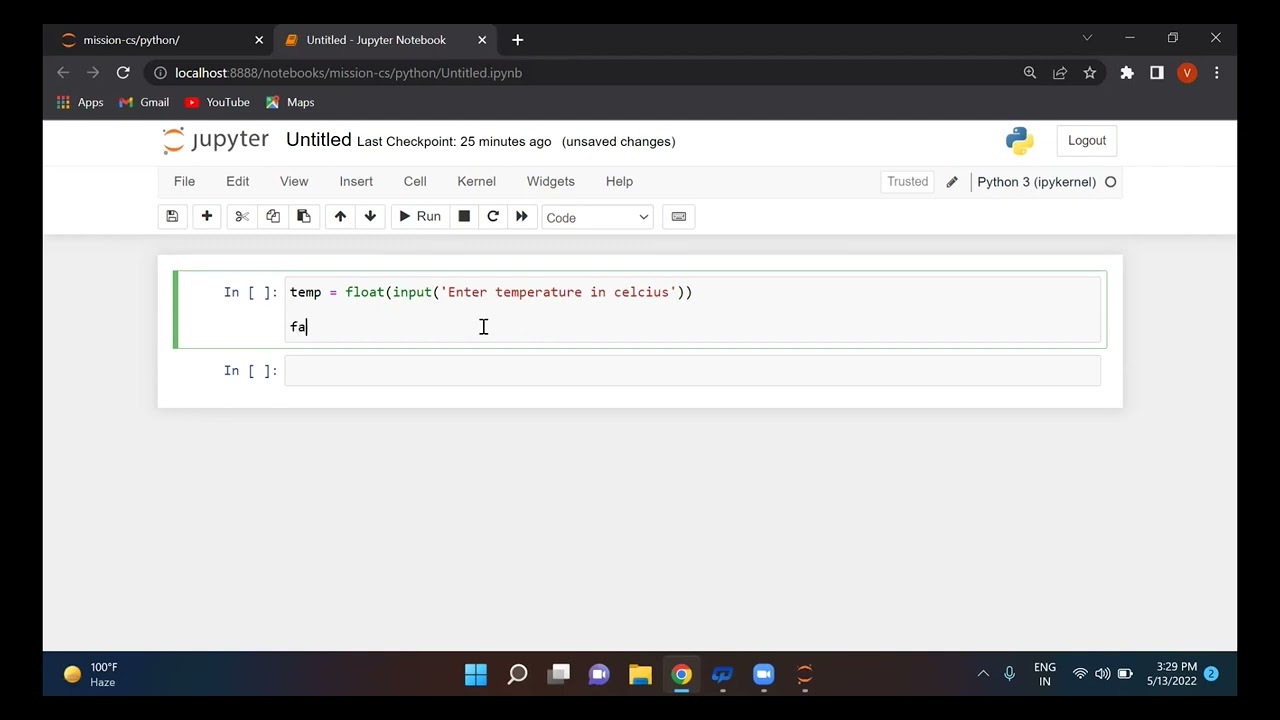The image size is (1280, 720).
Task: Open the Gmail bookmark
Action: click(x=144, y=102)
